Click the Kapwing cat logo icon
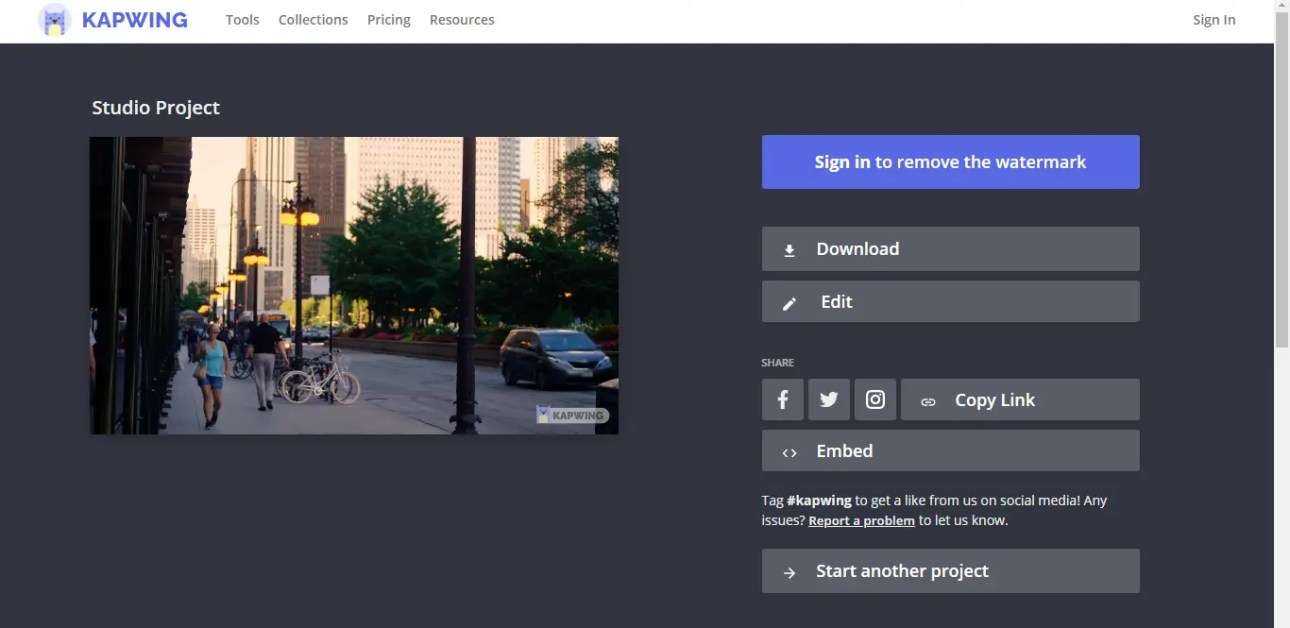The height and width of the screenshot is (628, 1290). click(54, 20)
